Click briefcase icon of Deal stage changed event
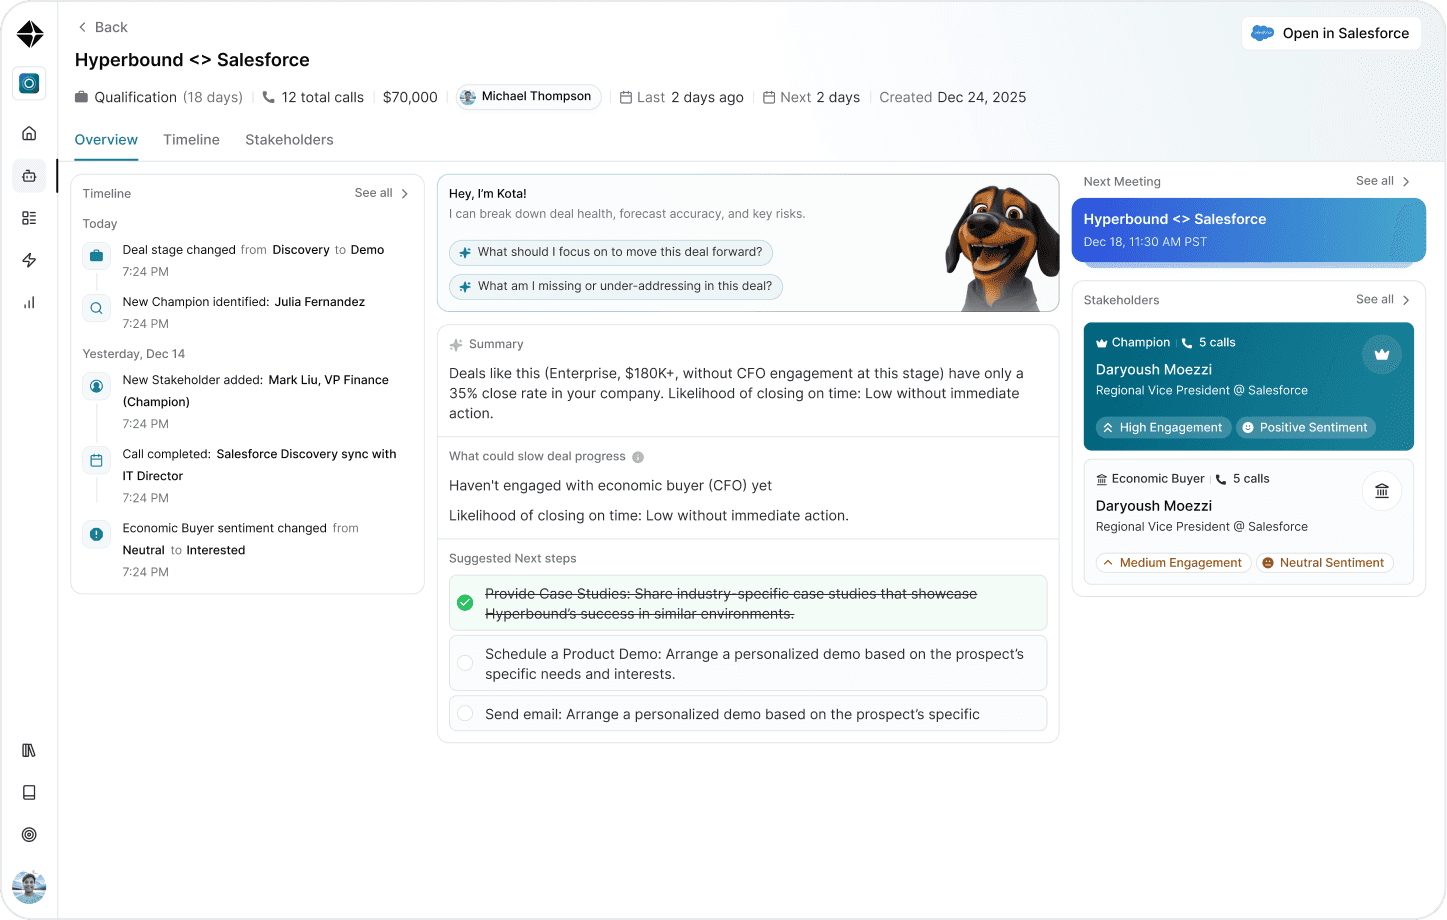 click(96, 256)
